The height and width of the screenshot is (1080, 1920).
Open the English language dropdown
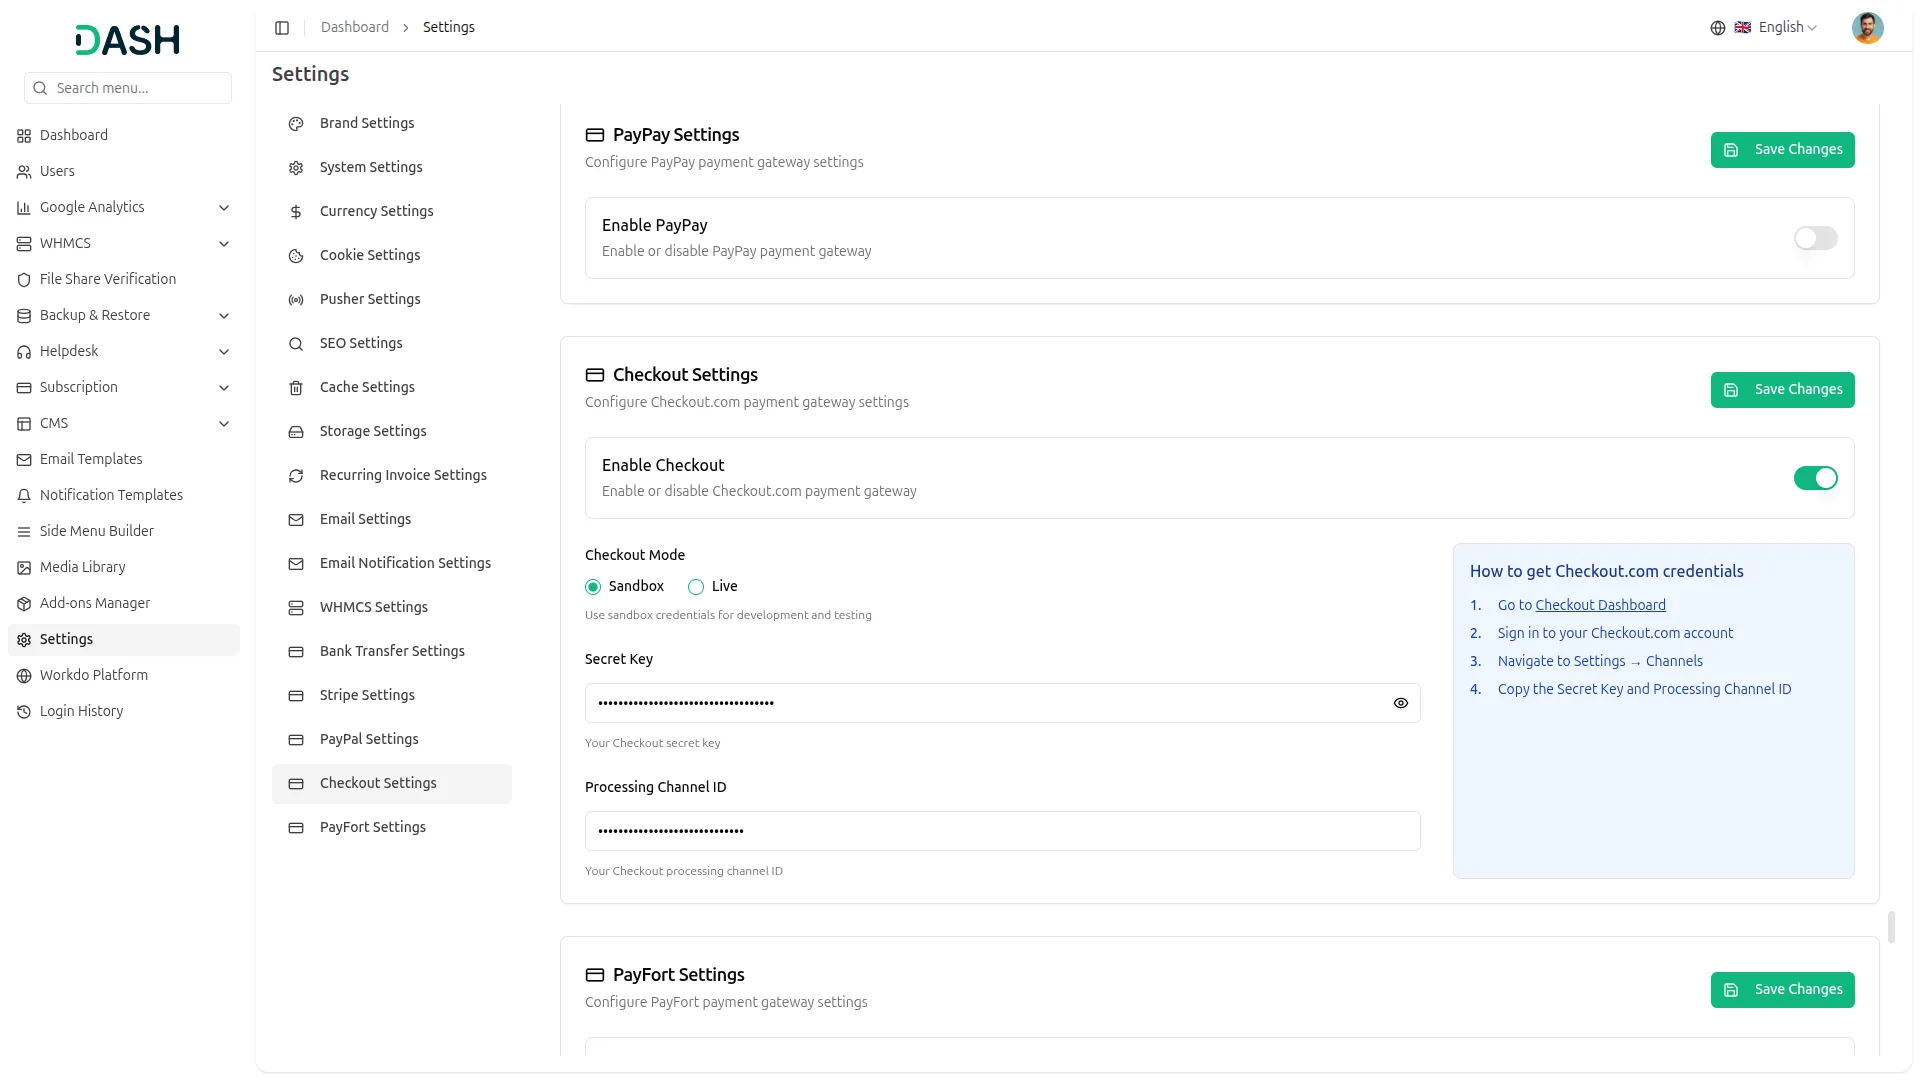1776,28
